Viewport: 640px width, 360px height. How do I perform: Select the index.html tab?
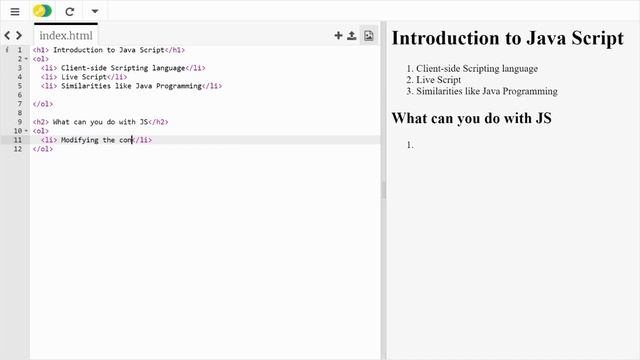pyautogui.click(x=66, y=36)
